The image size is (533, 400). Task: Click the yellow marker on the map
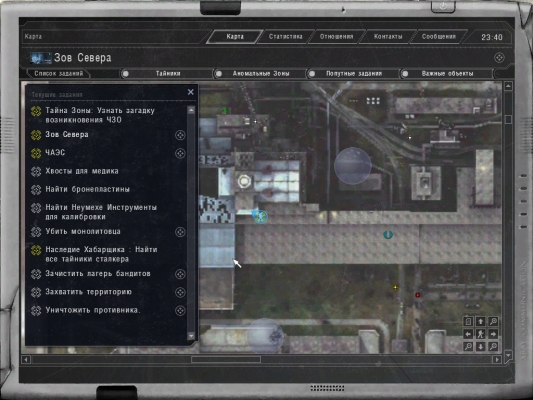coord(395,288)
